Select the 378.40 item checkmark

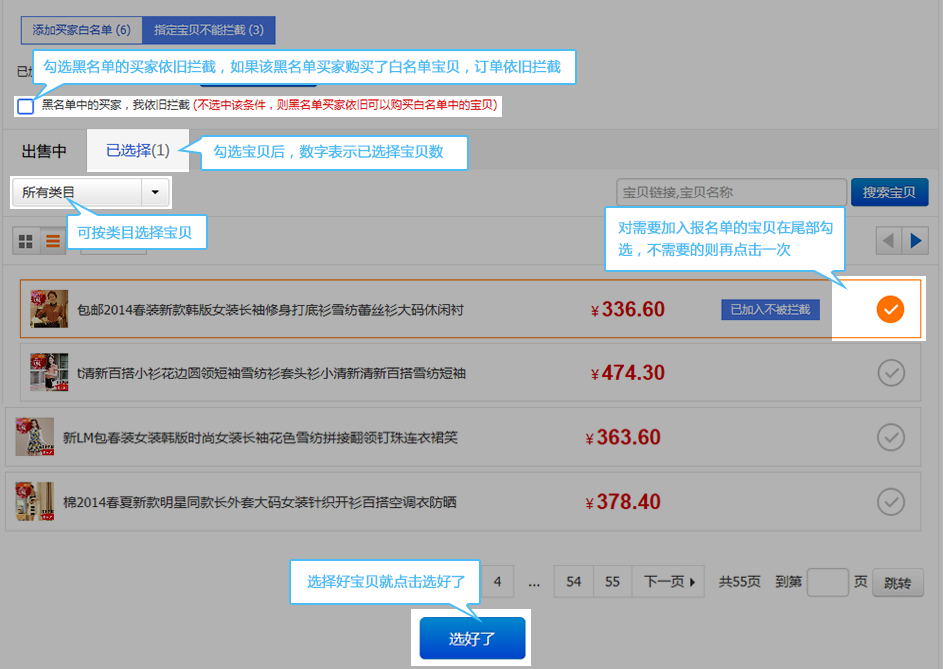click(891, 502)
